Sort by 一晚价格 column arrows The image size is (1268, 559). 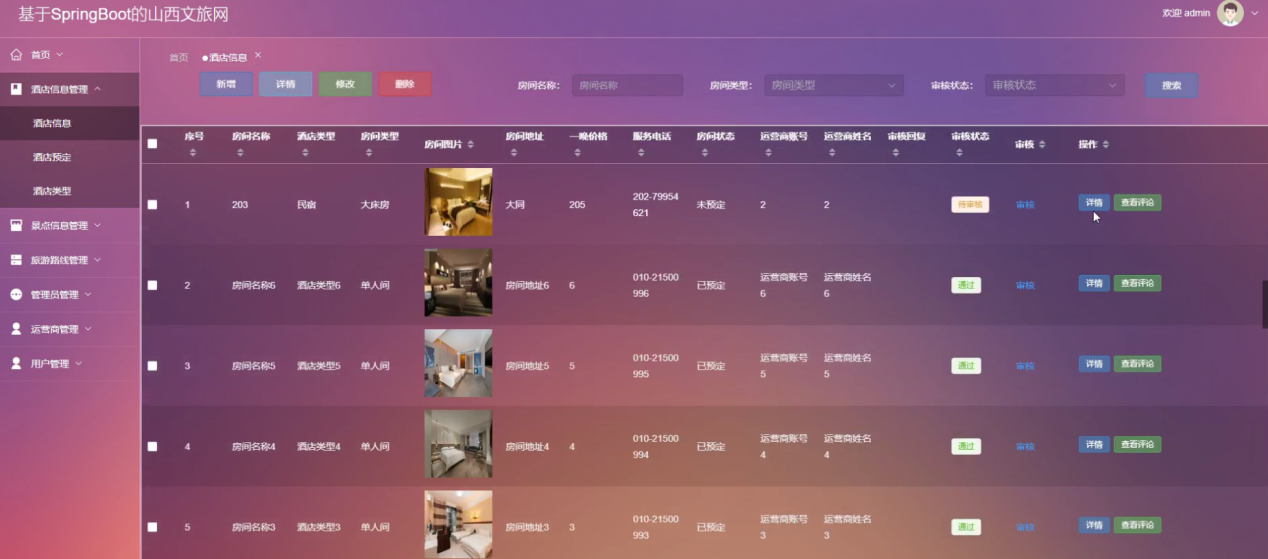pos(577,152)
